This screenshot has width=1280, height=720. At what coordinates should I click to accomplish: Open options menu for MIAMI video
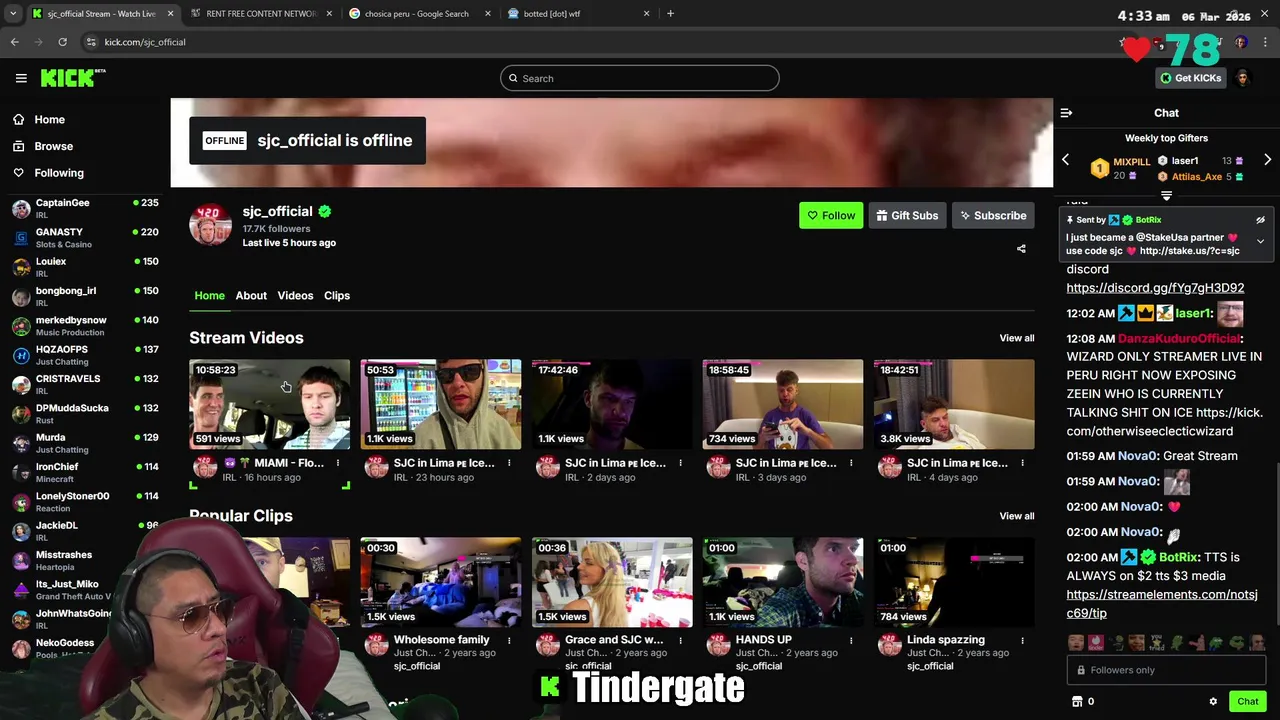point(338,463)
